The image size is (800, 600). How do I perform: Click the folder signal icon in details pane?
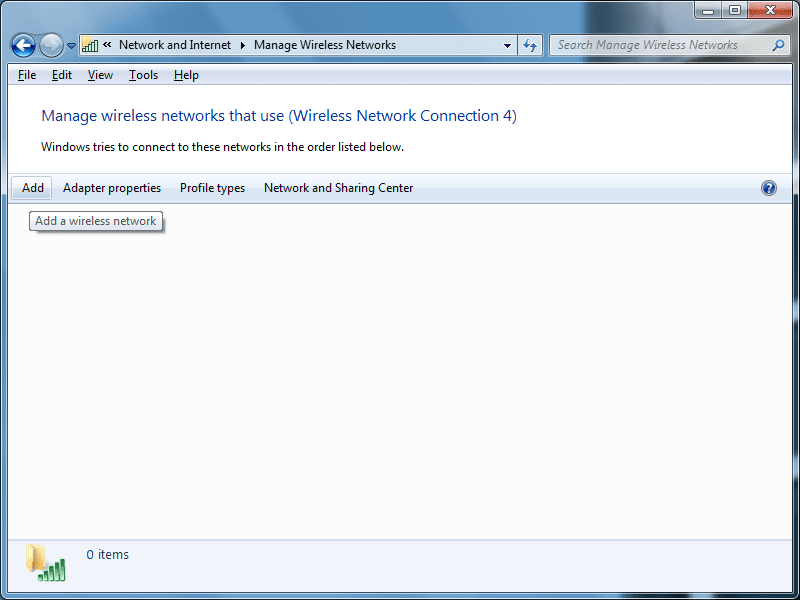(45, 563)
